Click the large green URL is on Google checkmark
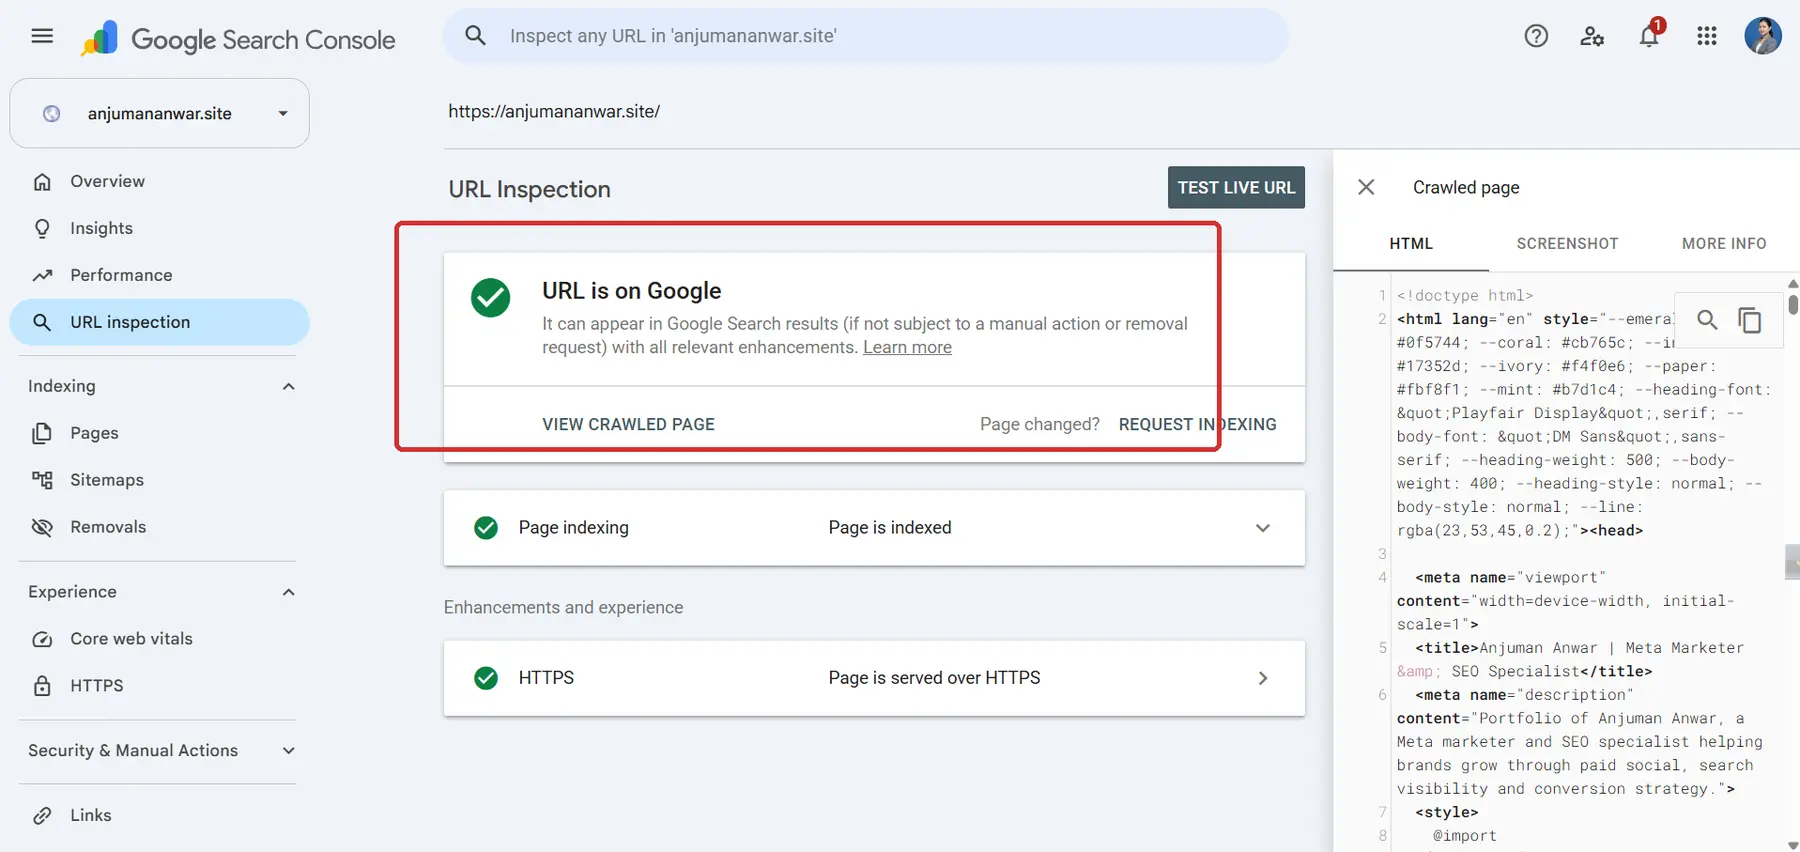This screenshot has width=1800, height=852. (x=490, y=297)
